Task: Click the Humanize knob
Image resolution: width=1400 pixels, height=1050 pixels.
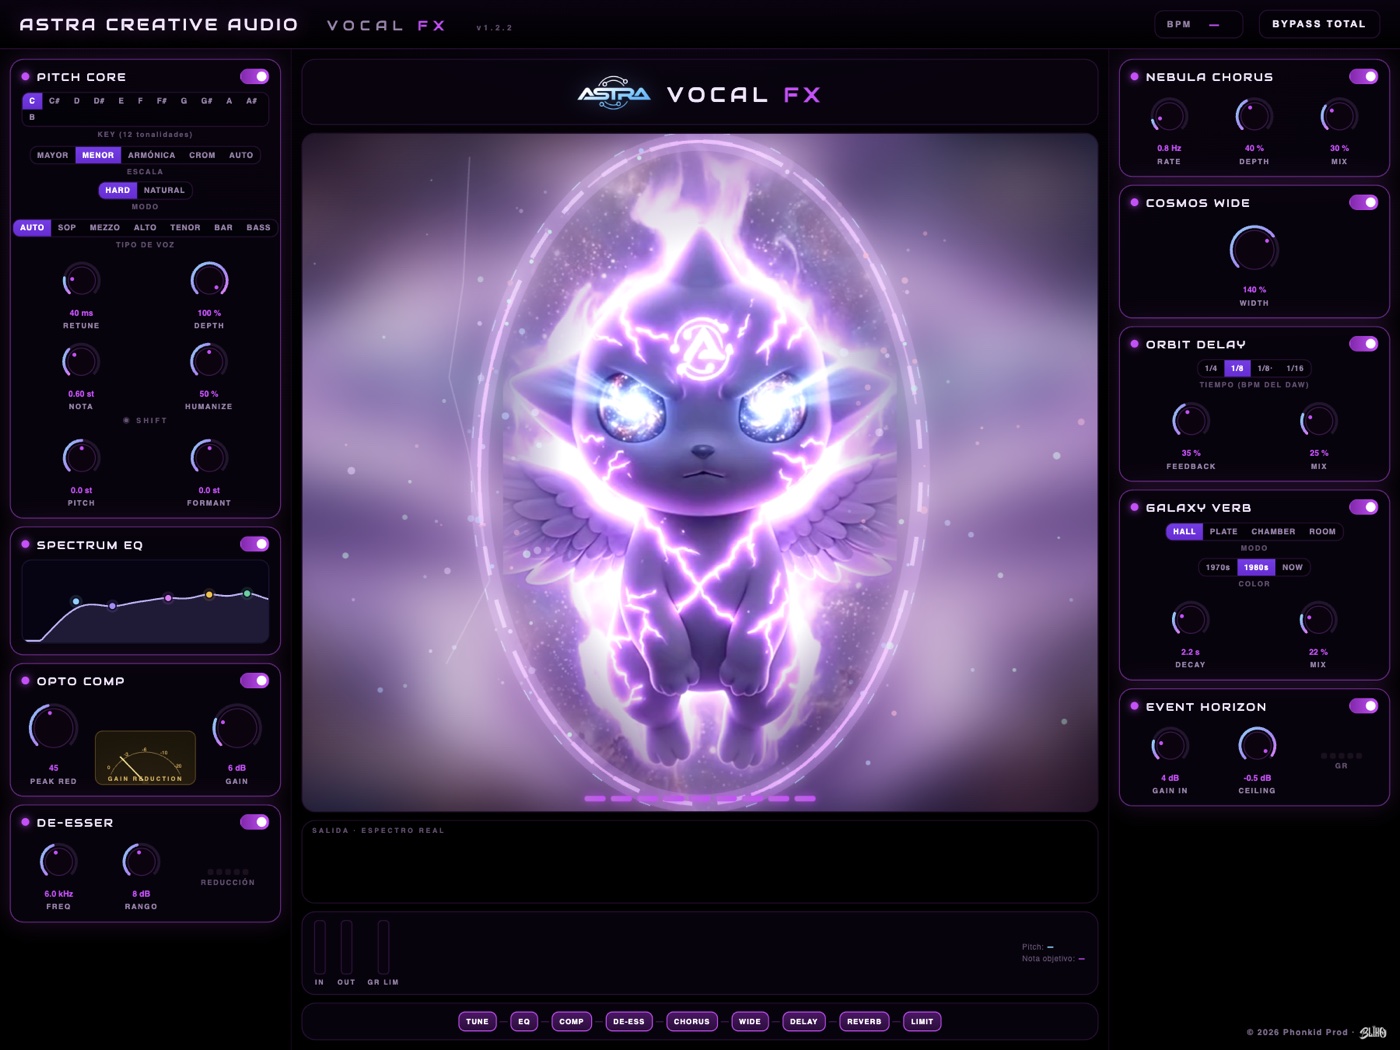Action: pyautogui.click(x=209, y=362)
